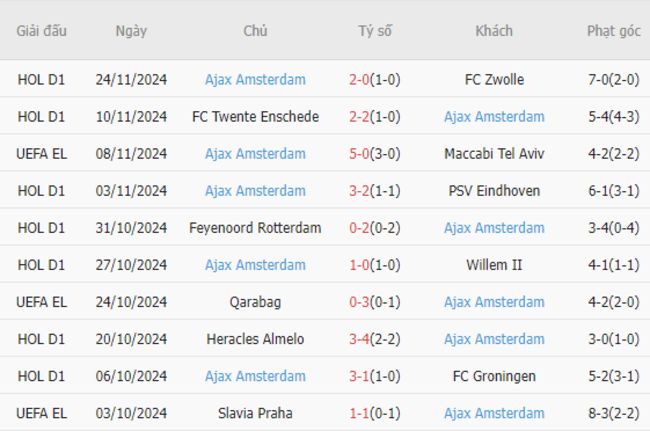Open FC Groningen team link
The image size is (650, 431).
(x=494, y=376)
